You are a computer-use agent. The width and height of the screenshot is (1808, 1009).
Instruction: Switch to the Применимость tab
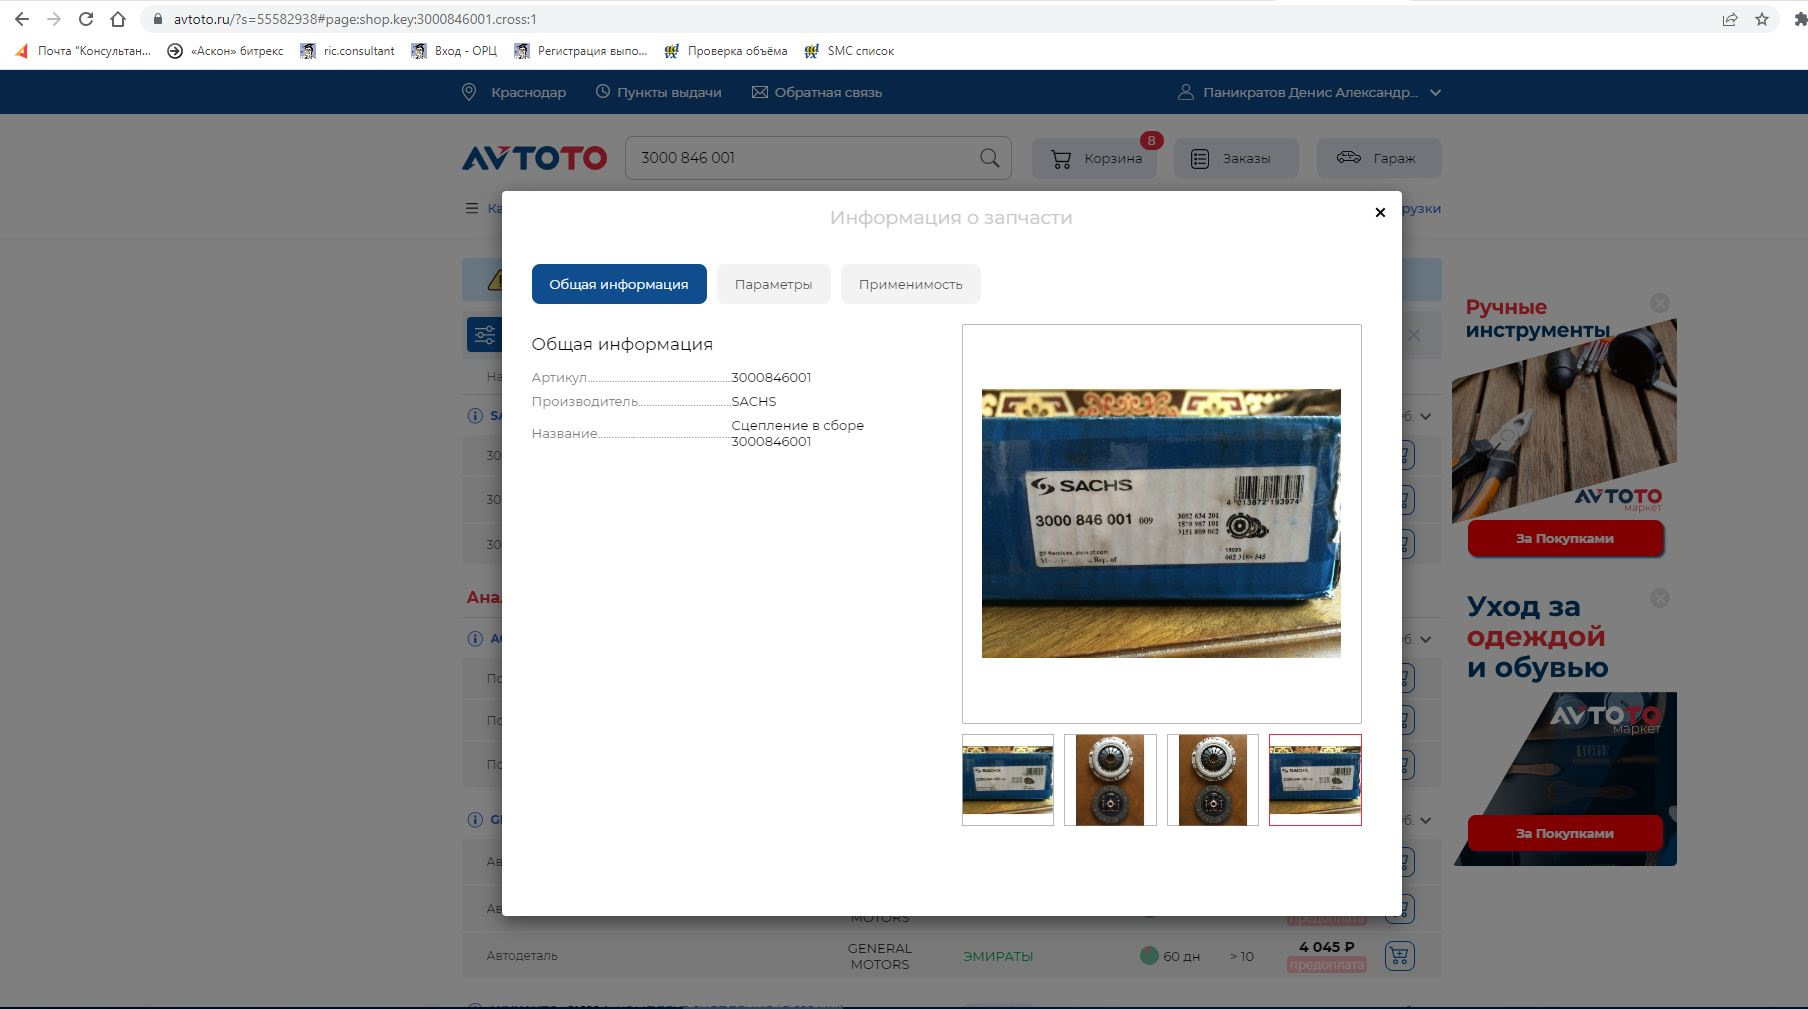point(910,284)
